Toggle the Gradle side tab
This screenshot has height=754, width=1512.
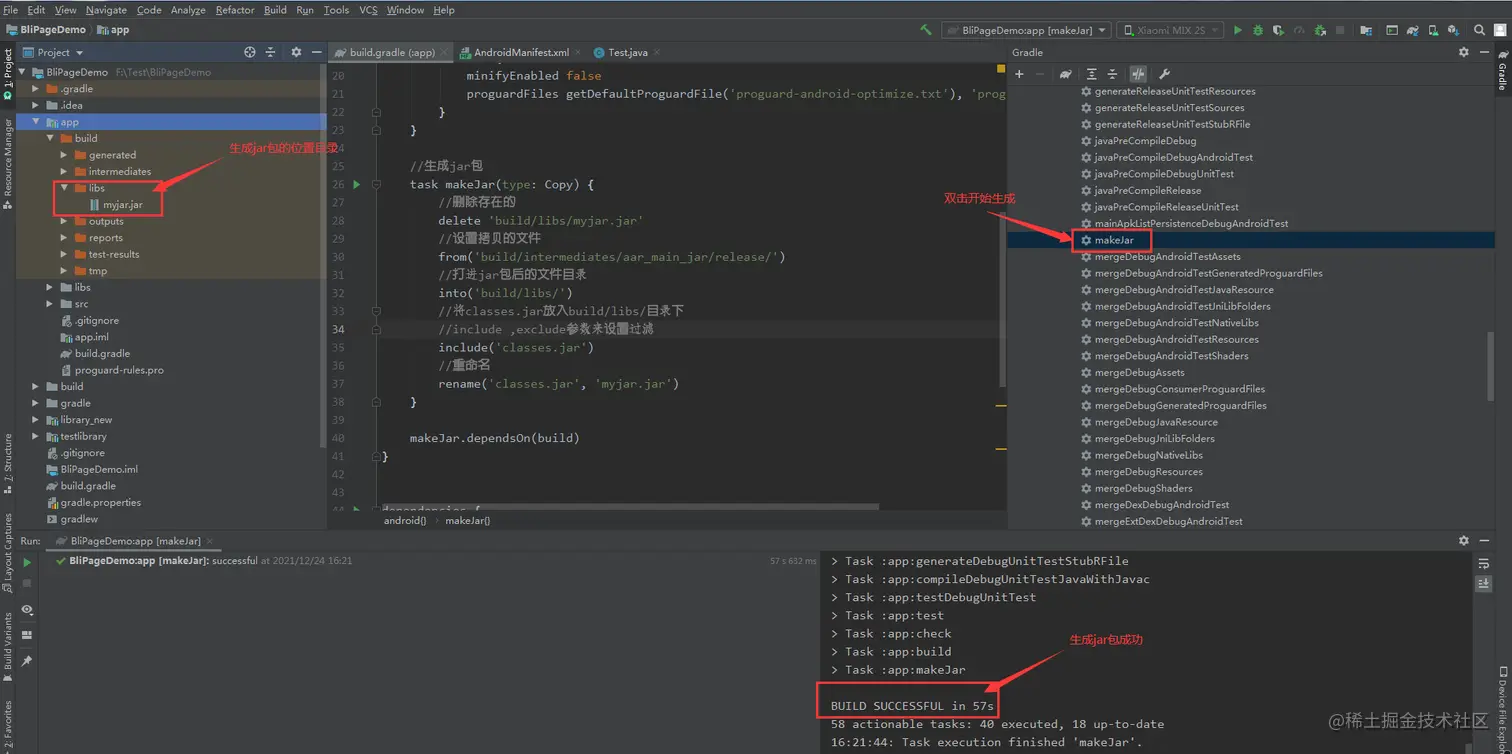(1502, 70)
